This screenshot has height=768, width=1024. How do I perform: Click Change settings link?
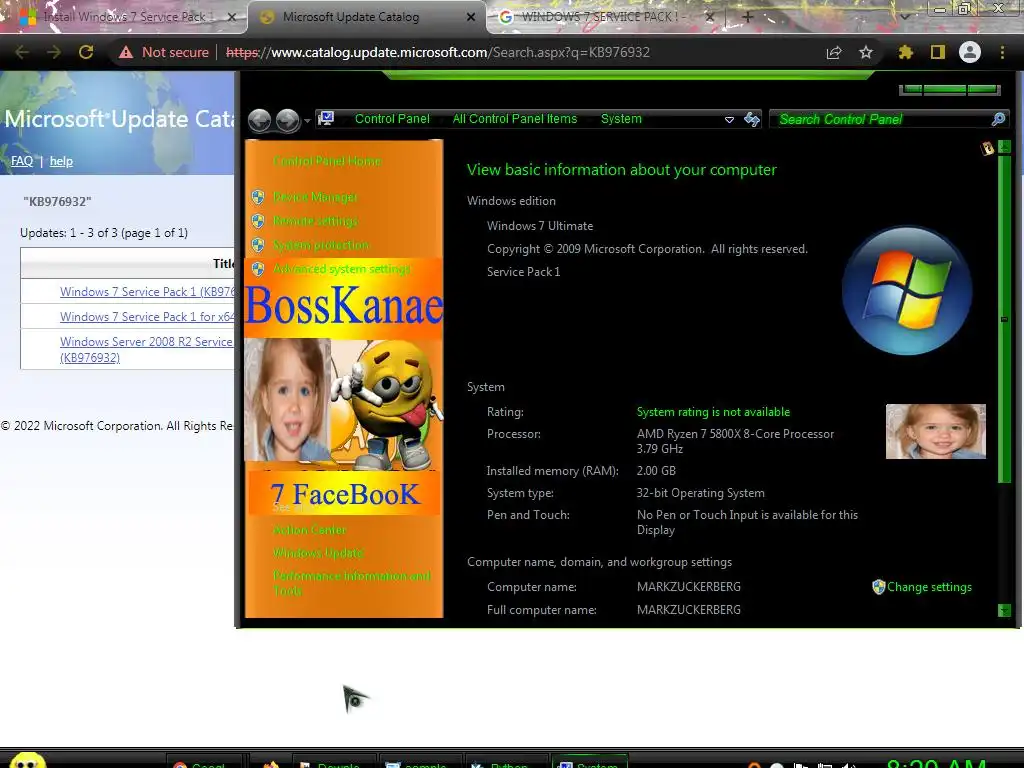coord(929,587)
